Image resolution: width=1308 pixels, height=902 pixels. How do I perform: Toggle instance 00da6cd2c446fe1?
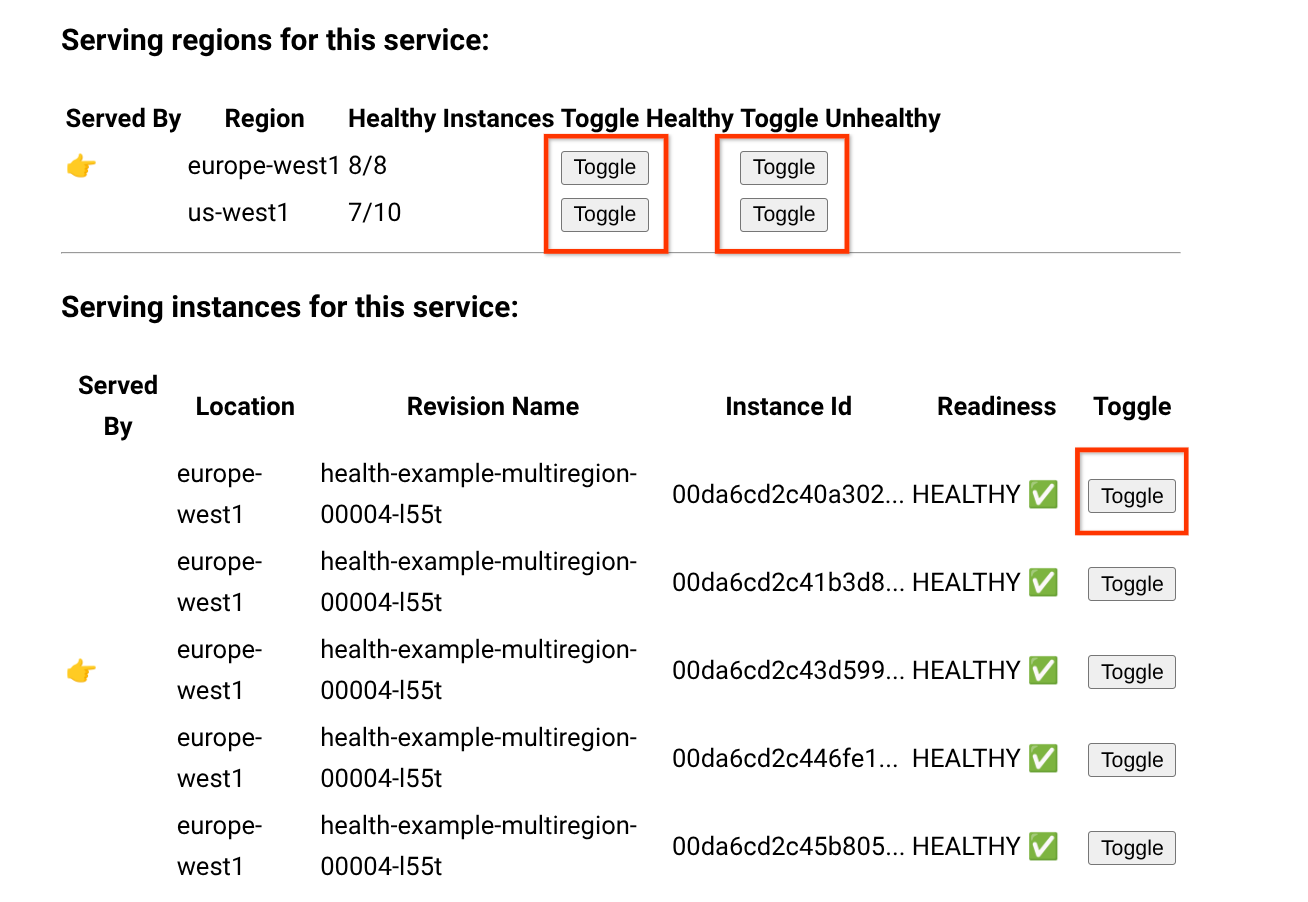1131,759
